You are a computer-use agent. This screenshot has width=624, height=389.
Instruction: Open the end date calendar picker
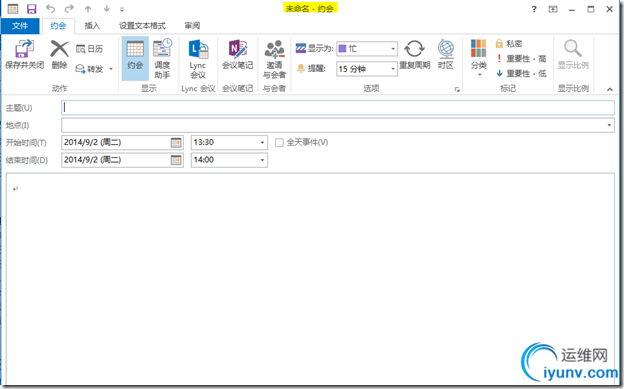tap(176, 160)
